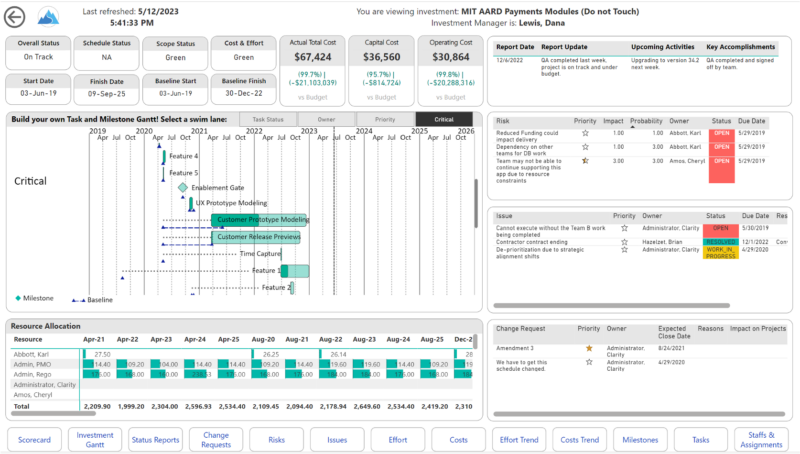Click the Impact column header in Risk table
Viewport: 800px width, 454px height.
click(613, 121)
